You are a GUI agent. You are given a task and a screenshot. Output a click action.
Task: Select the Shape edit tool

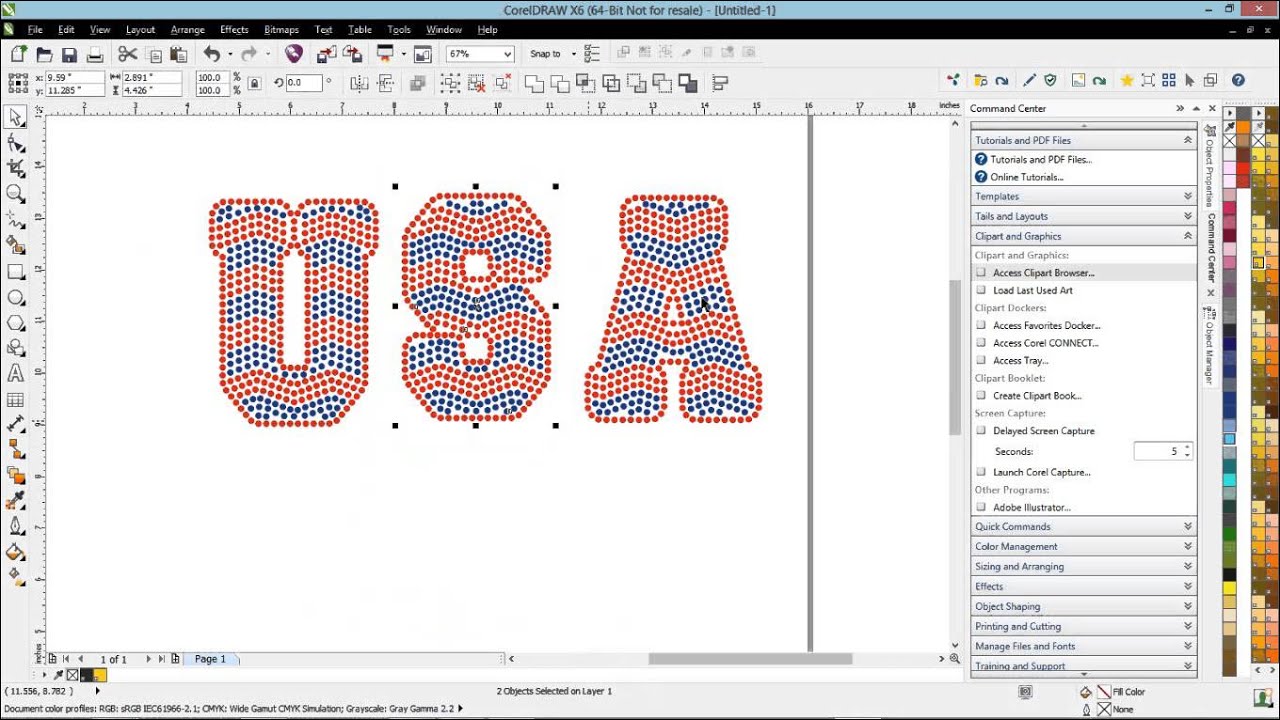point(15,144)
